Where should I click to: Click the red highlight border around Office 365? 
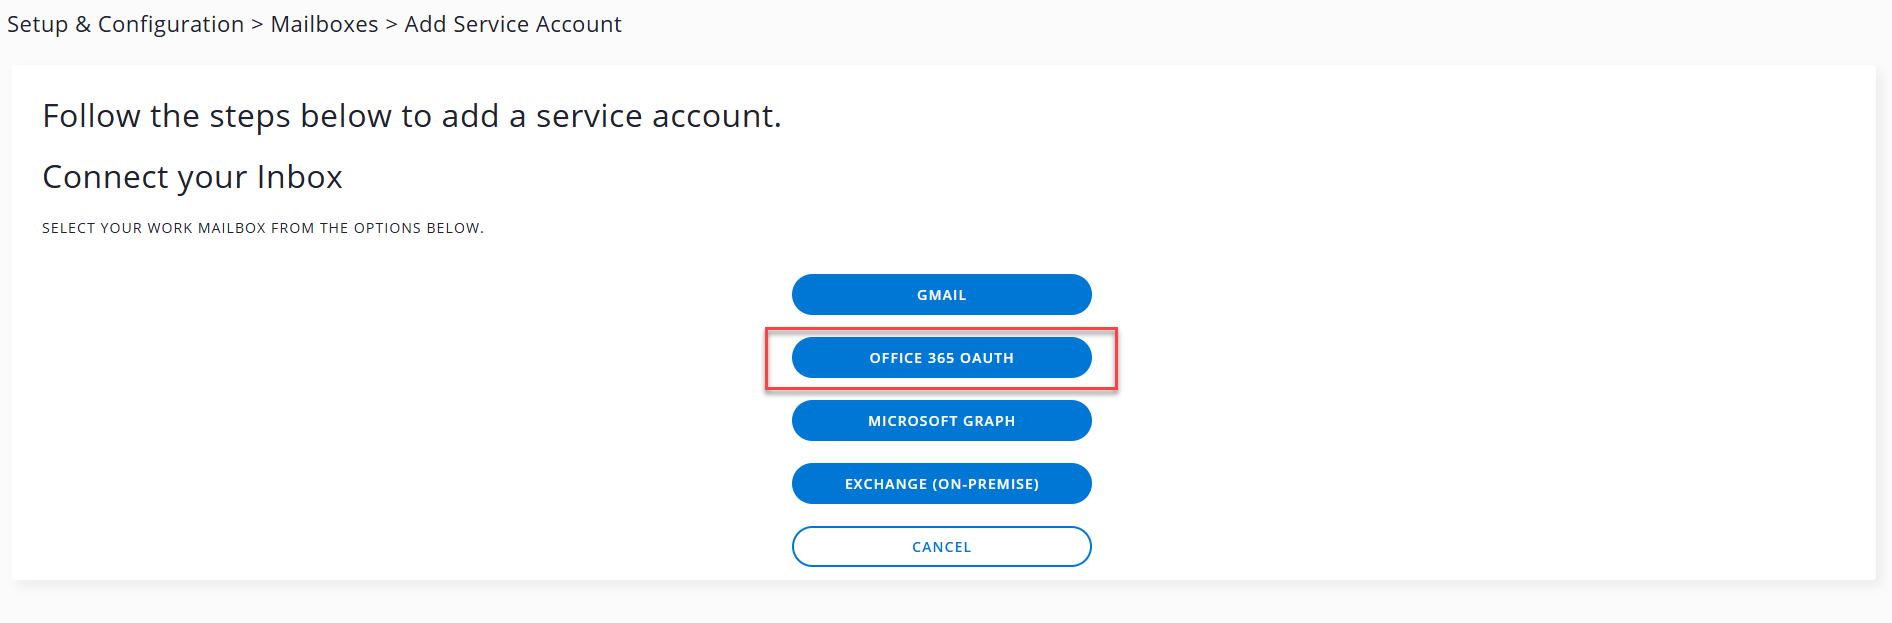click(767, 358)
